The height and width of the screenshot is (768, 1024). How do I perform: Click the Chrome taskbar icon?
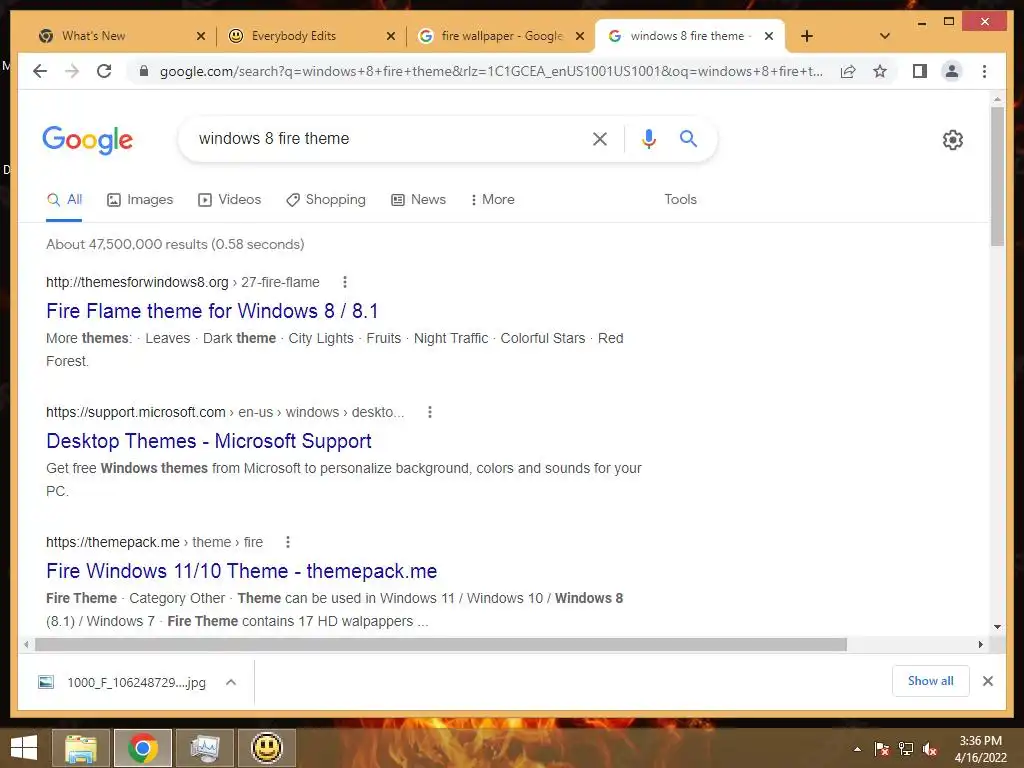click(x=142, y=748)
